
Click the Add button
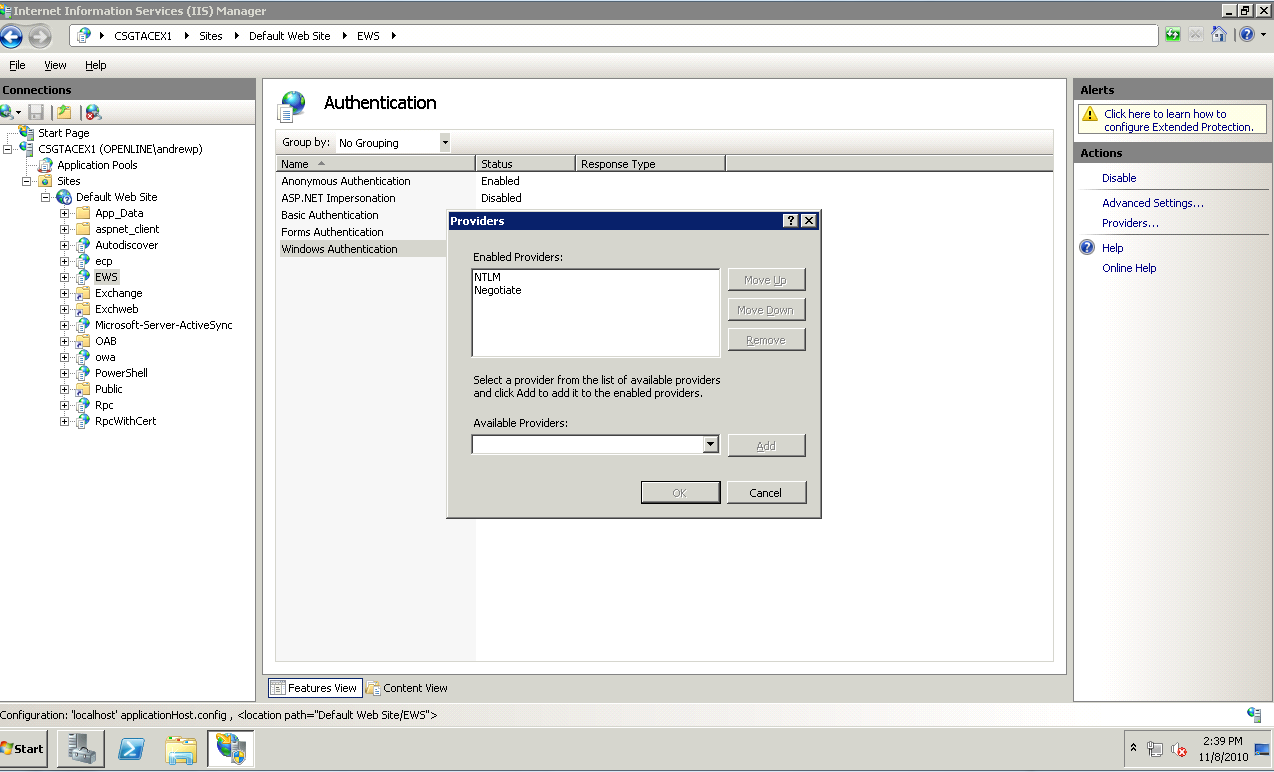tap(766, 446)
